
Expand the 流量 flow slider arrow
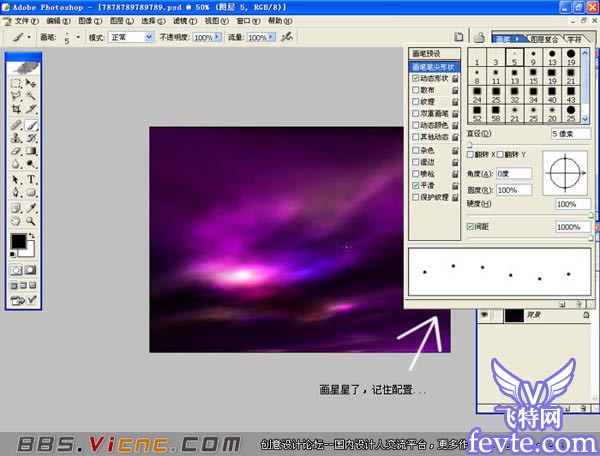pos(275,37)
